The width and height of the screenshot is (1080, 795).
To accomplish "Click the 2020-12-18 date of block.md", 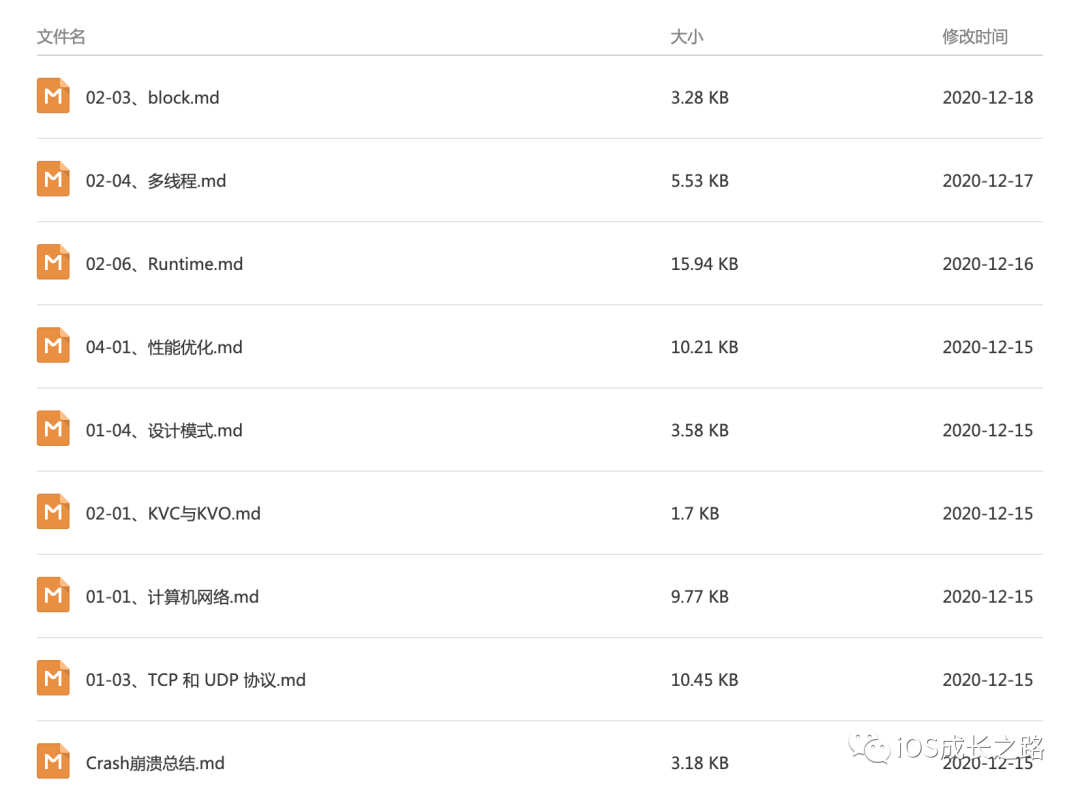I will pos(988,98).
